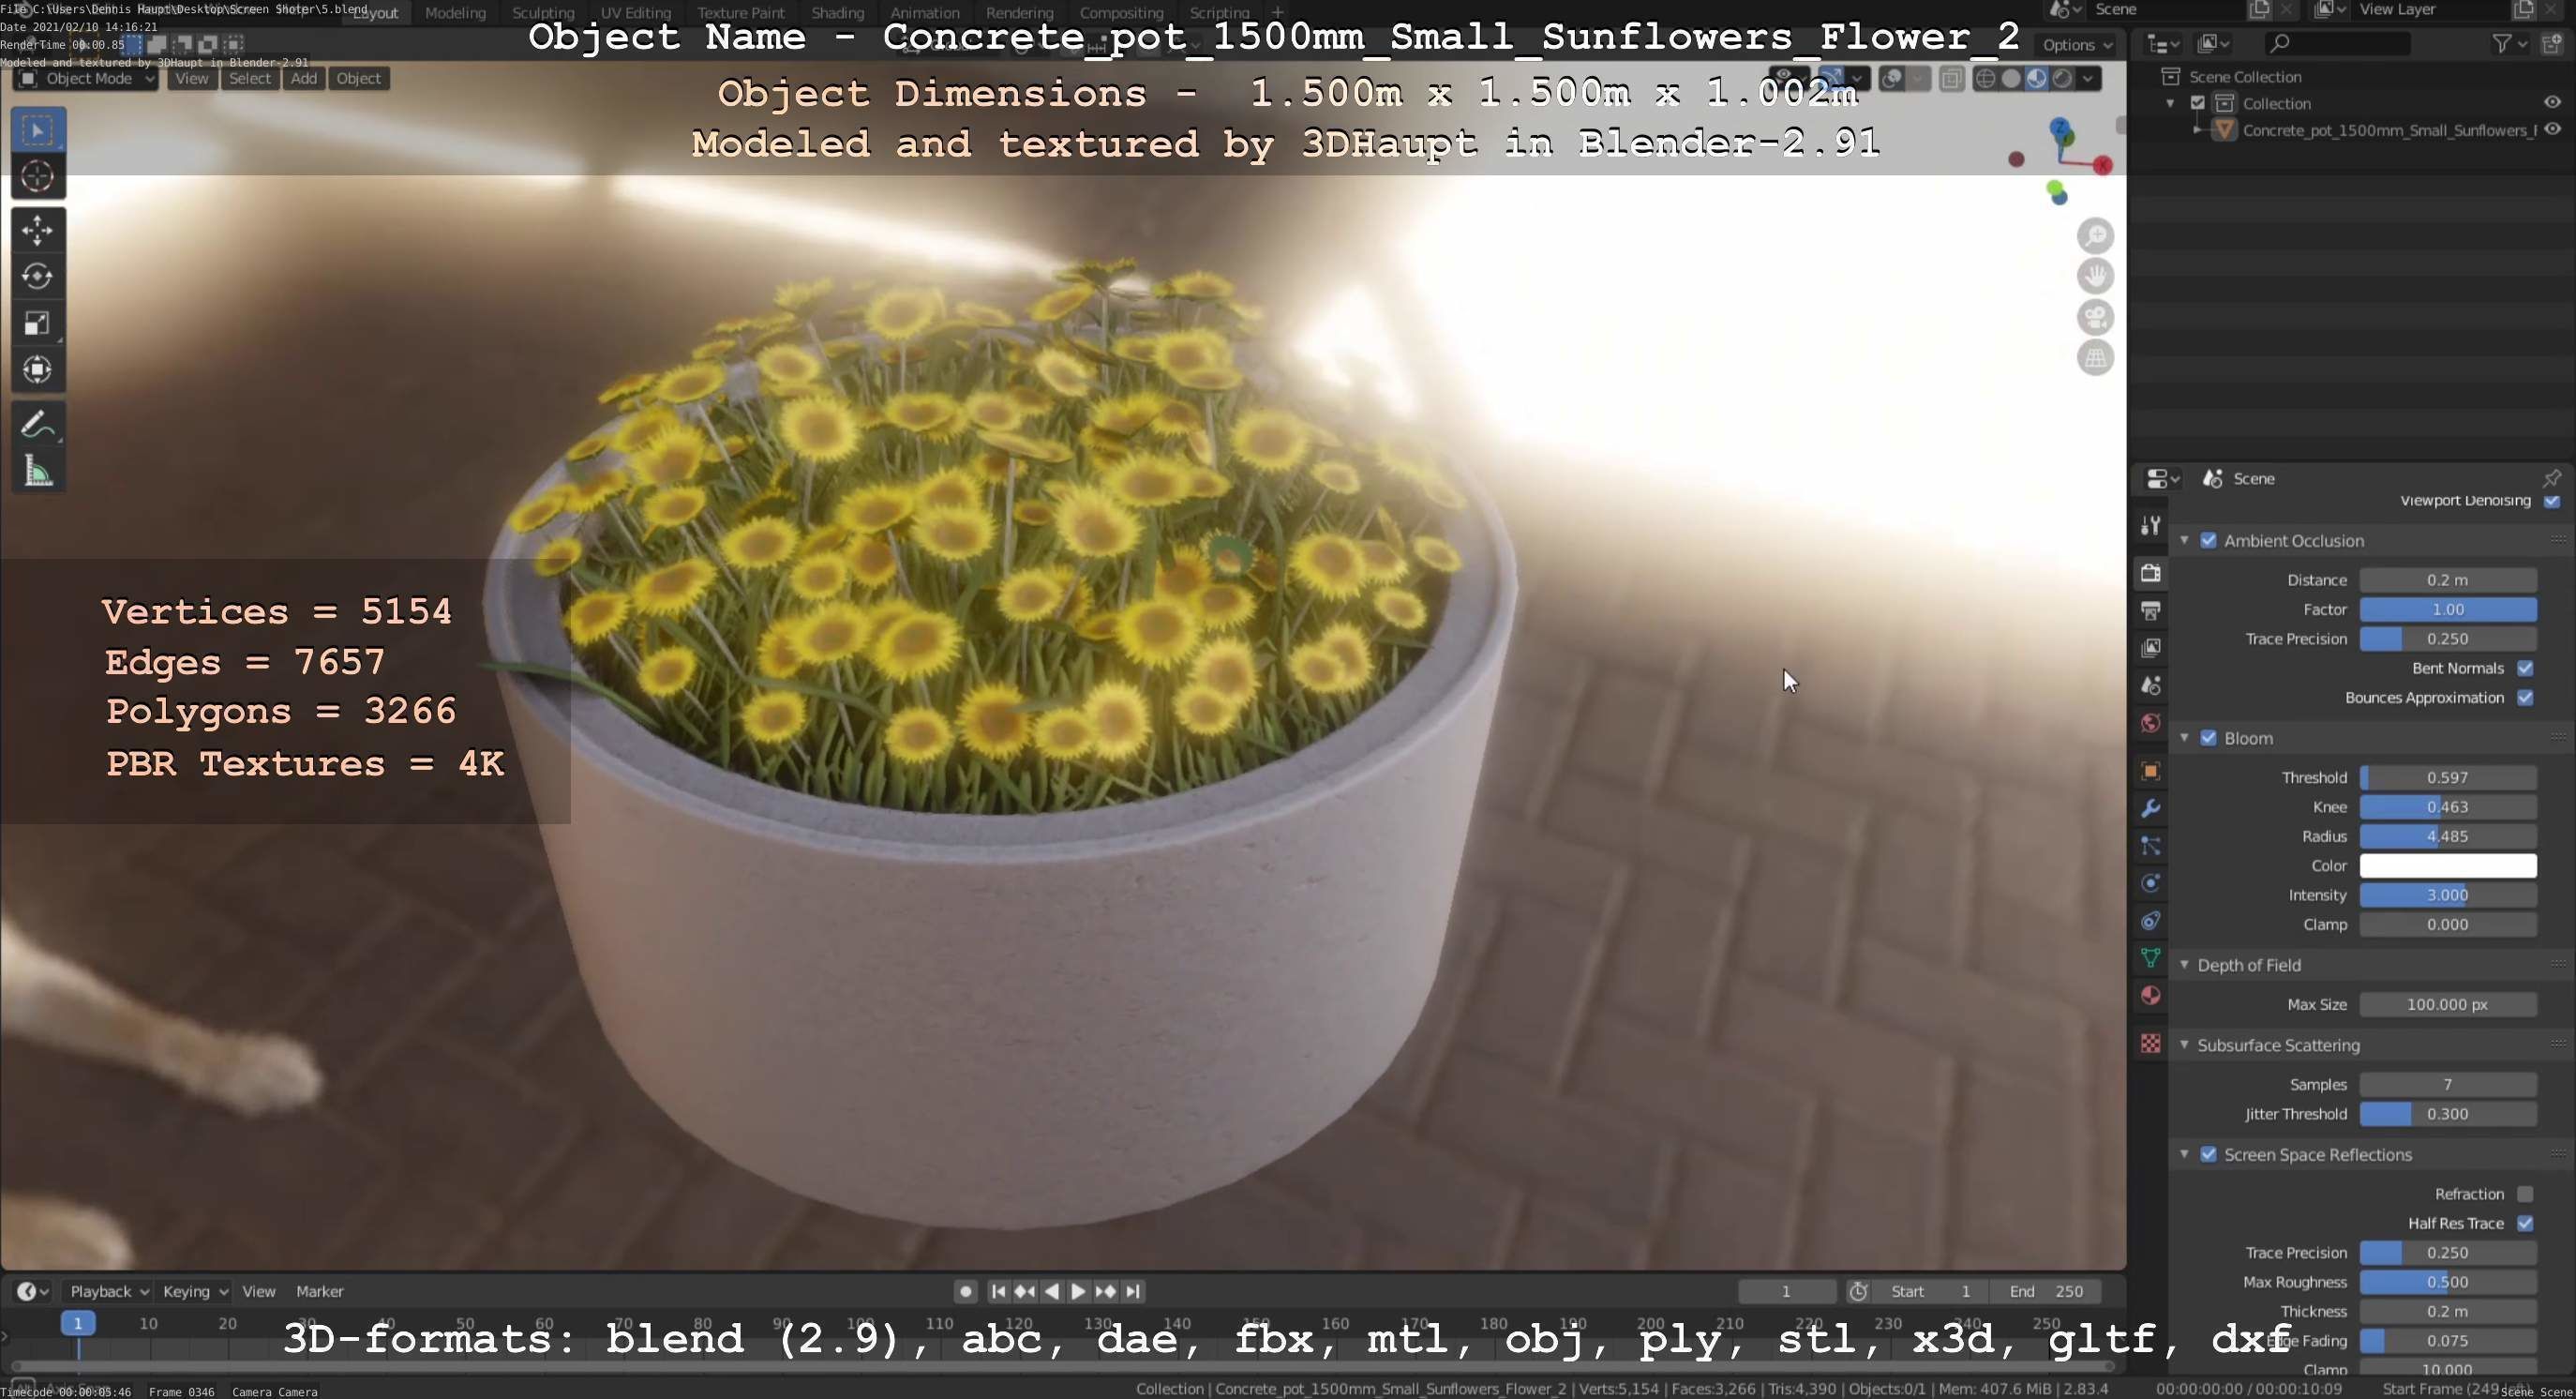Open the Tool properties tab
The width and height of the screenshot is (2576, 1399).
[x=2150, y=525]
